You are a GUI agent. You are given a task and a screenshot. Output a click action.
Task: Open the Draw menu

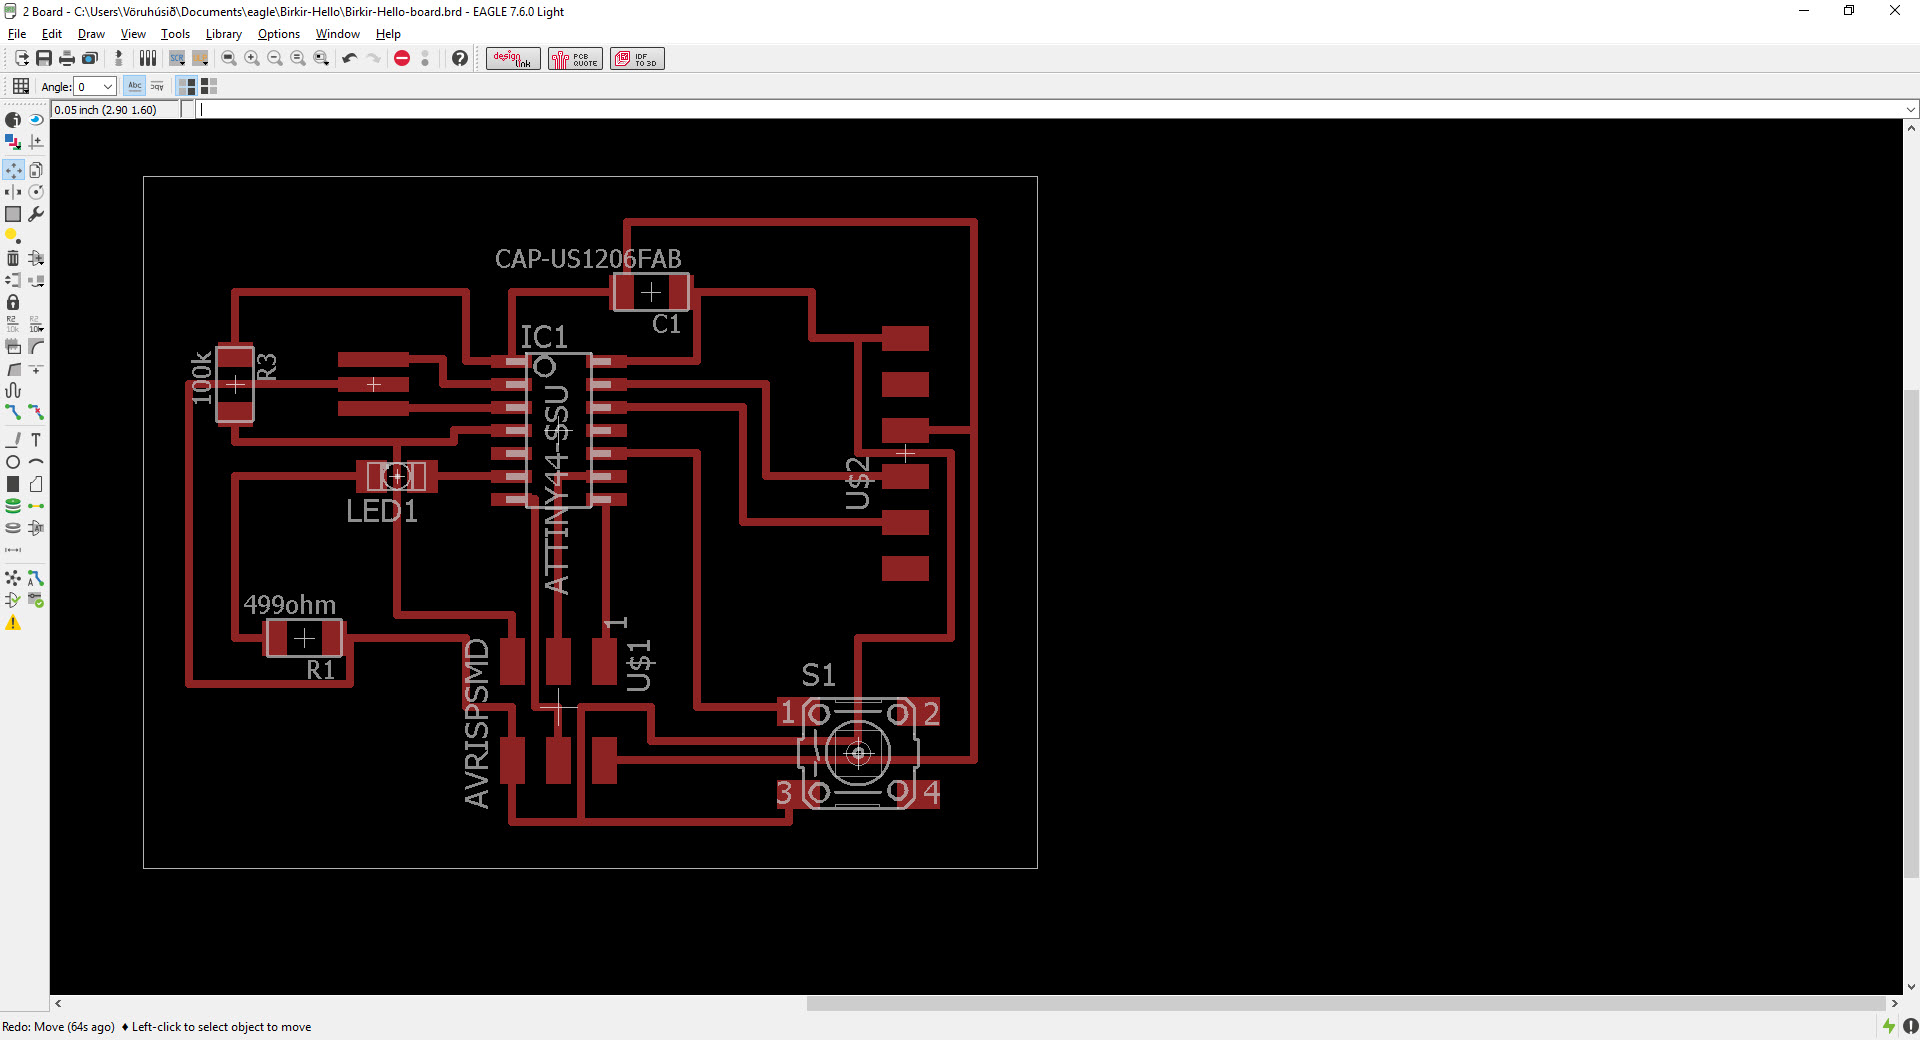click(x=91, y=34)
